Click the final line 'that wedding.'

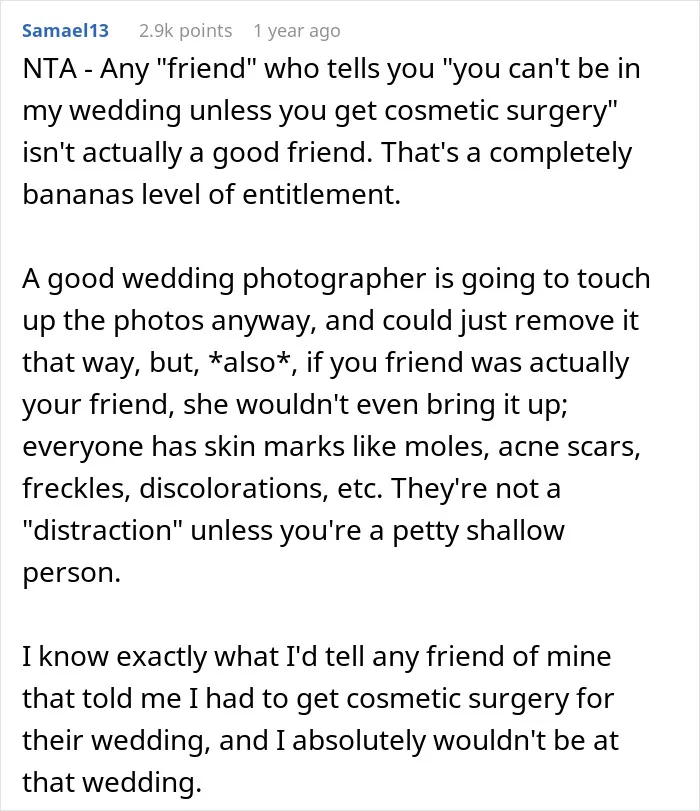(x=112, y=783)
